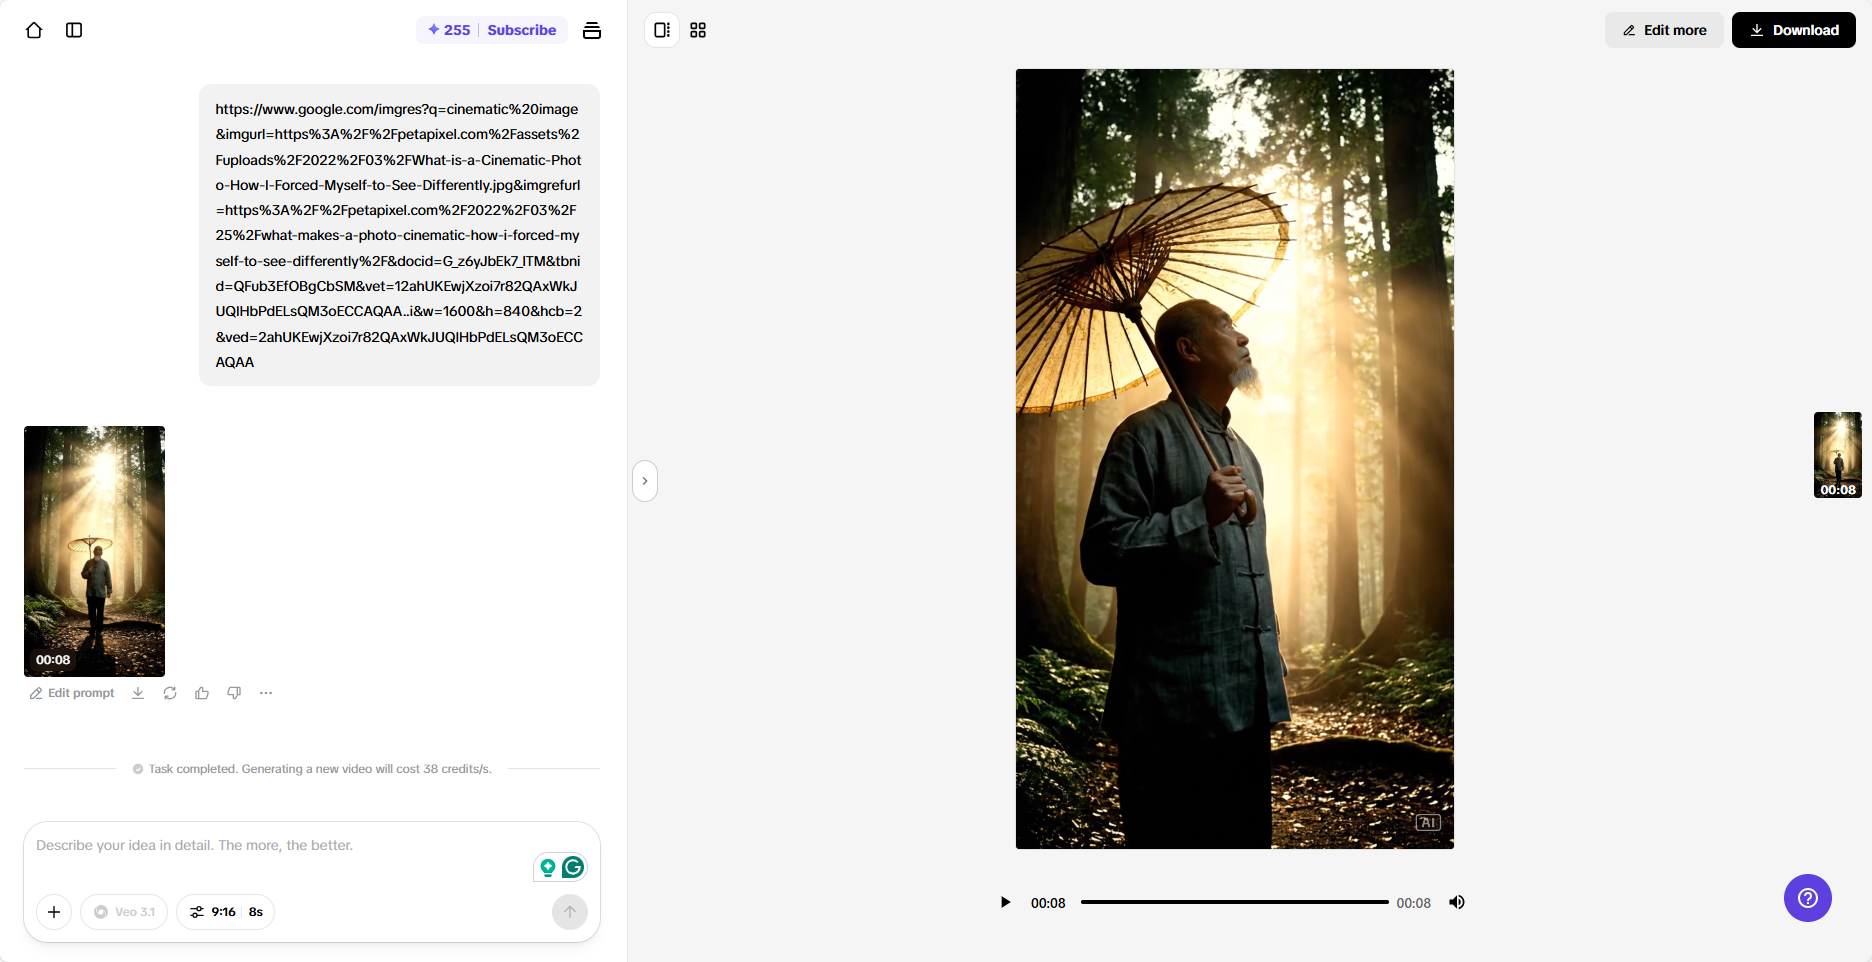1872x962 pixels.
Task: Click the archive/history icon next to Subscribe
Action: (x=592, y=30)
